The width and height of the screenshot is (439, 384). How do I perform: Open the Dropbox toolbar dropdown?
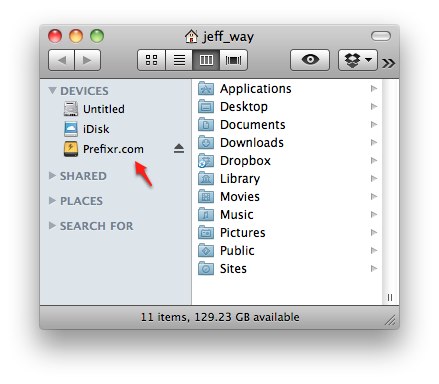[358, 60]
